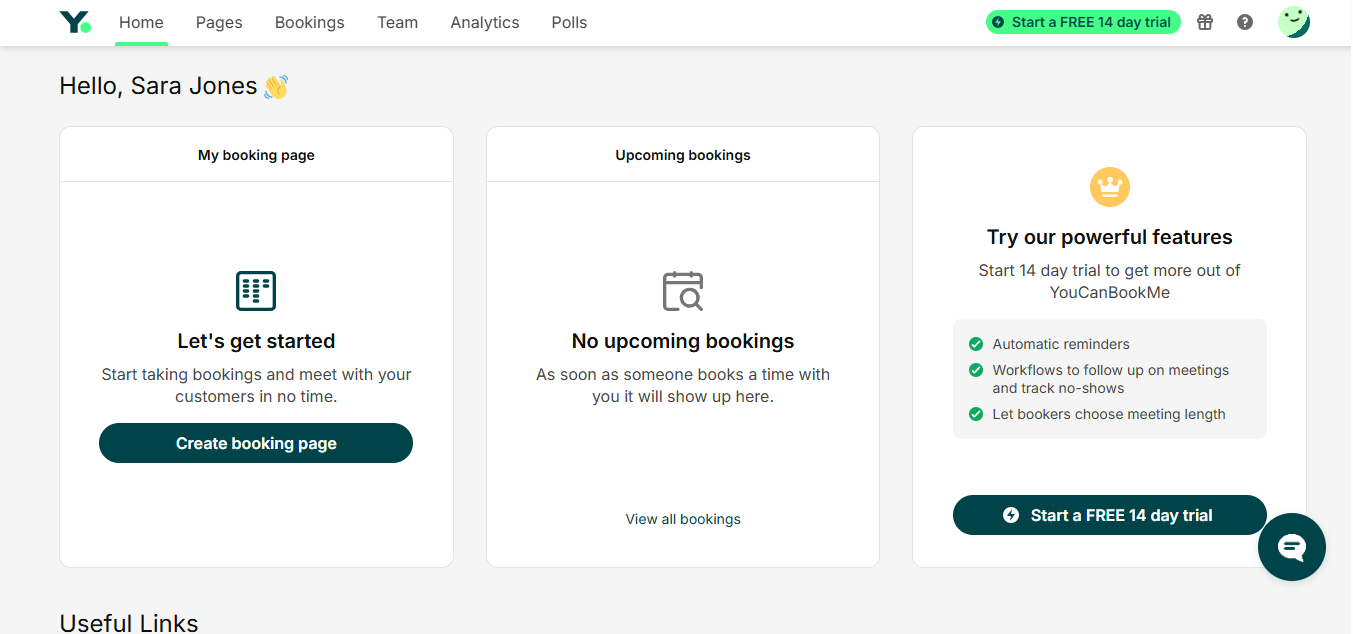The height and width of the screenshot is (634, 1353).
Task: Click the 'Automatic reminders' feature line
Action: point(1061,344)
